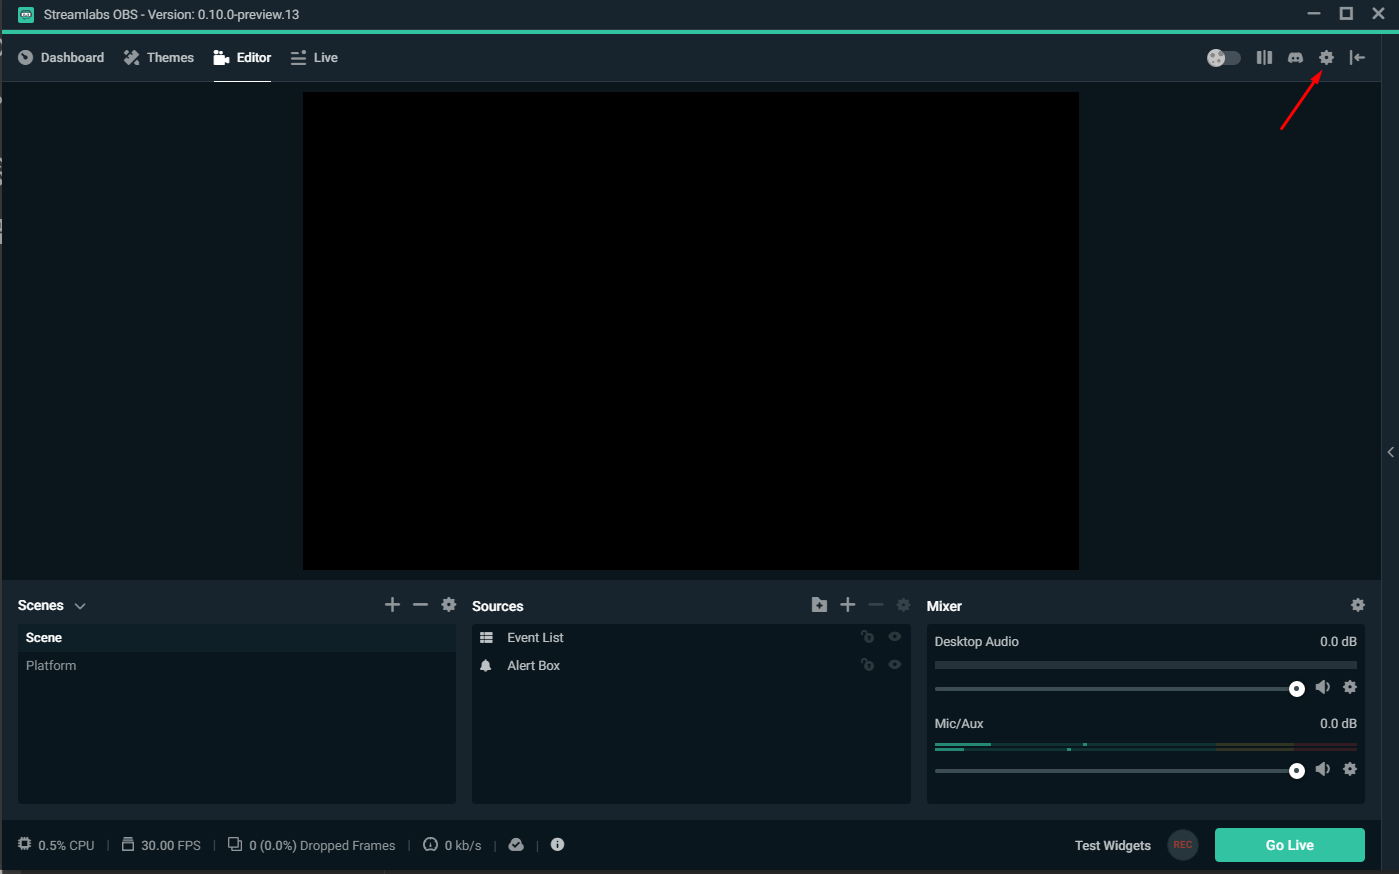Click the Dropped Frames icon
The width and height of the screenshot is (1399, 874).
pos(235,844)
